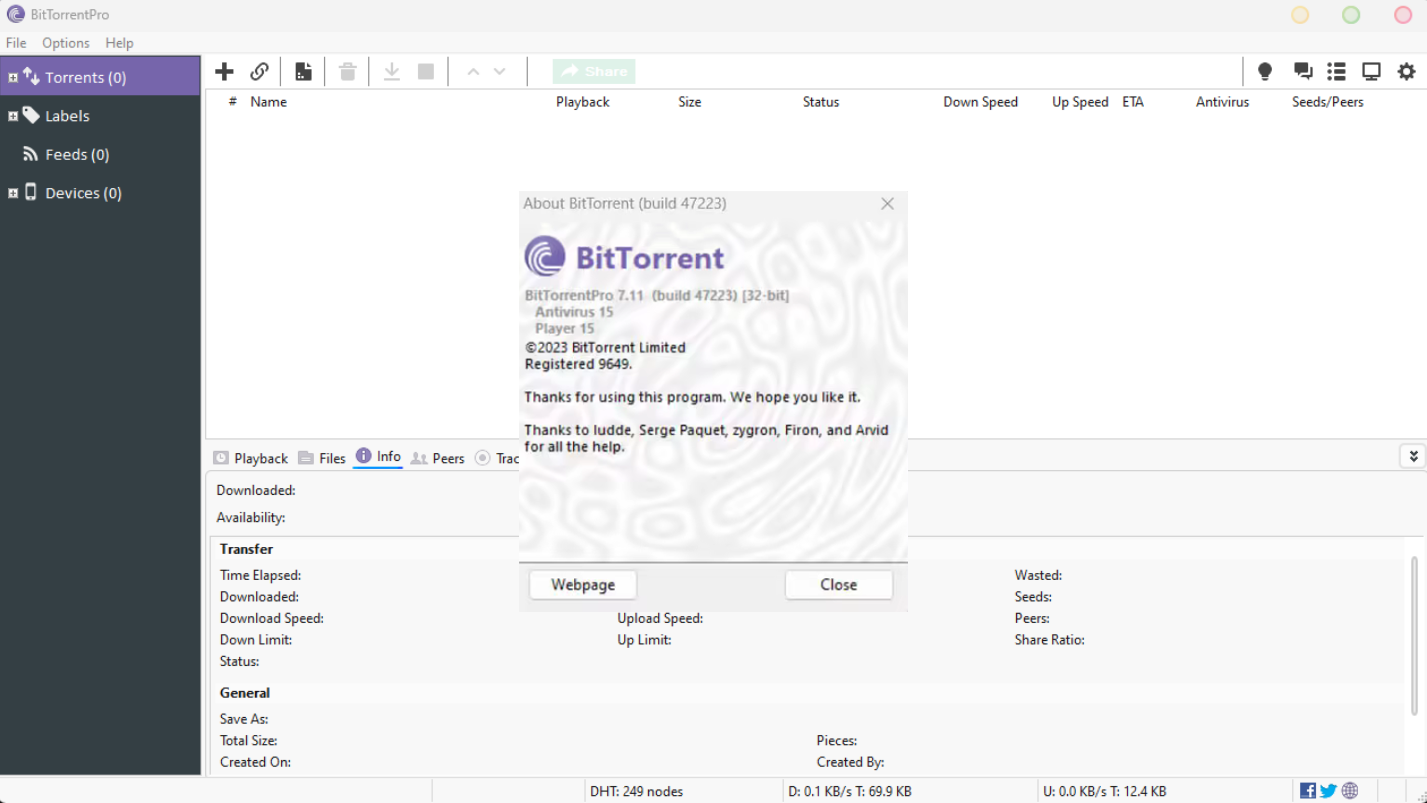1427x803 pixels.
Task: Sort by the # column header
Action: pos(232,102)
